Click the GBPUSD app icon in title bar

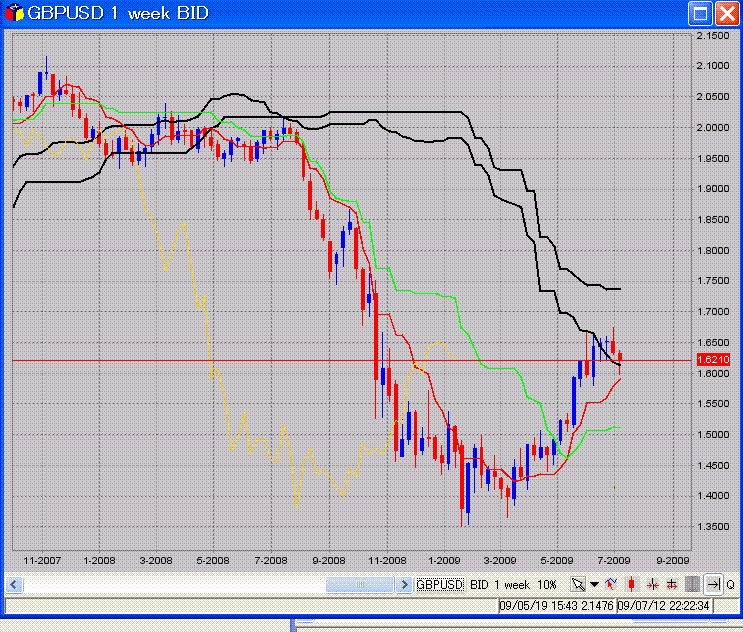pyautogui.click(x=14, y=13)
